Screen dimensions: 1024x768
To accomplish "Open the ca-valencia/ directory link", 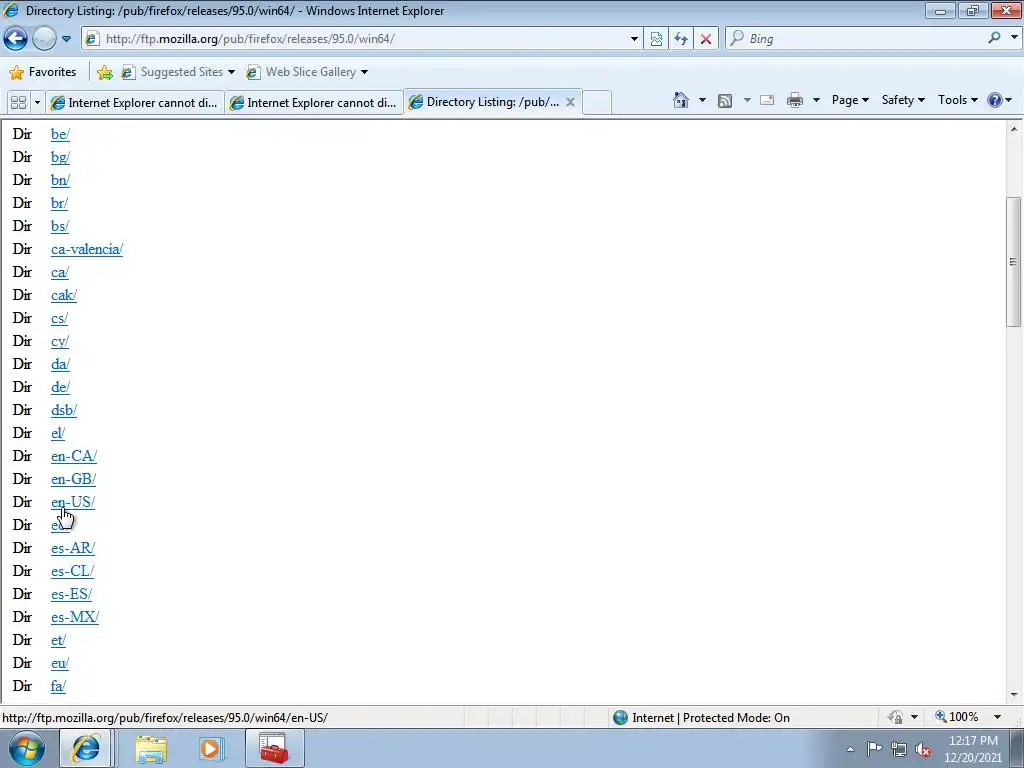I will (x=87, y=249).
